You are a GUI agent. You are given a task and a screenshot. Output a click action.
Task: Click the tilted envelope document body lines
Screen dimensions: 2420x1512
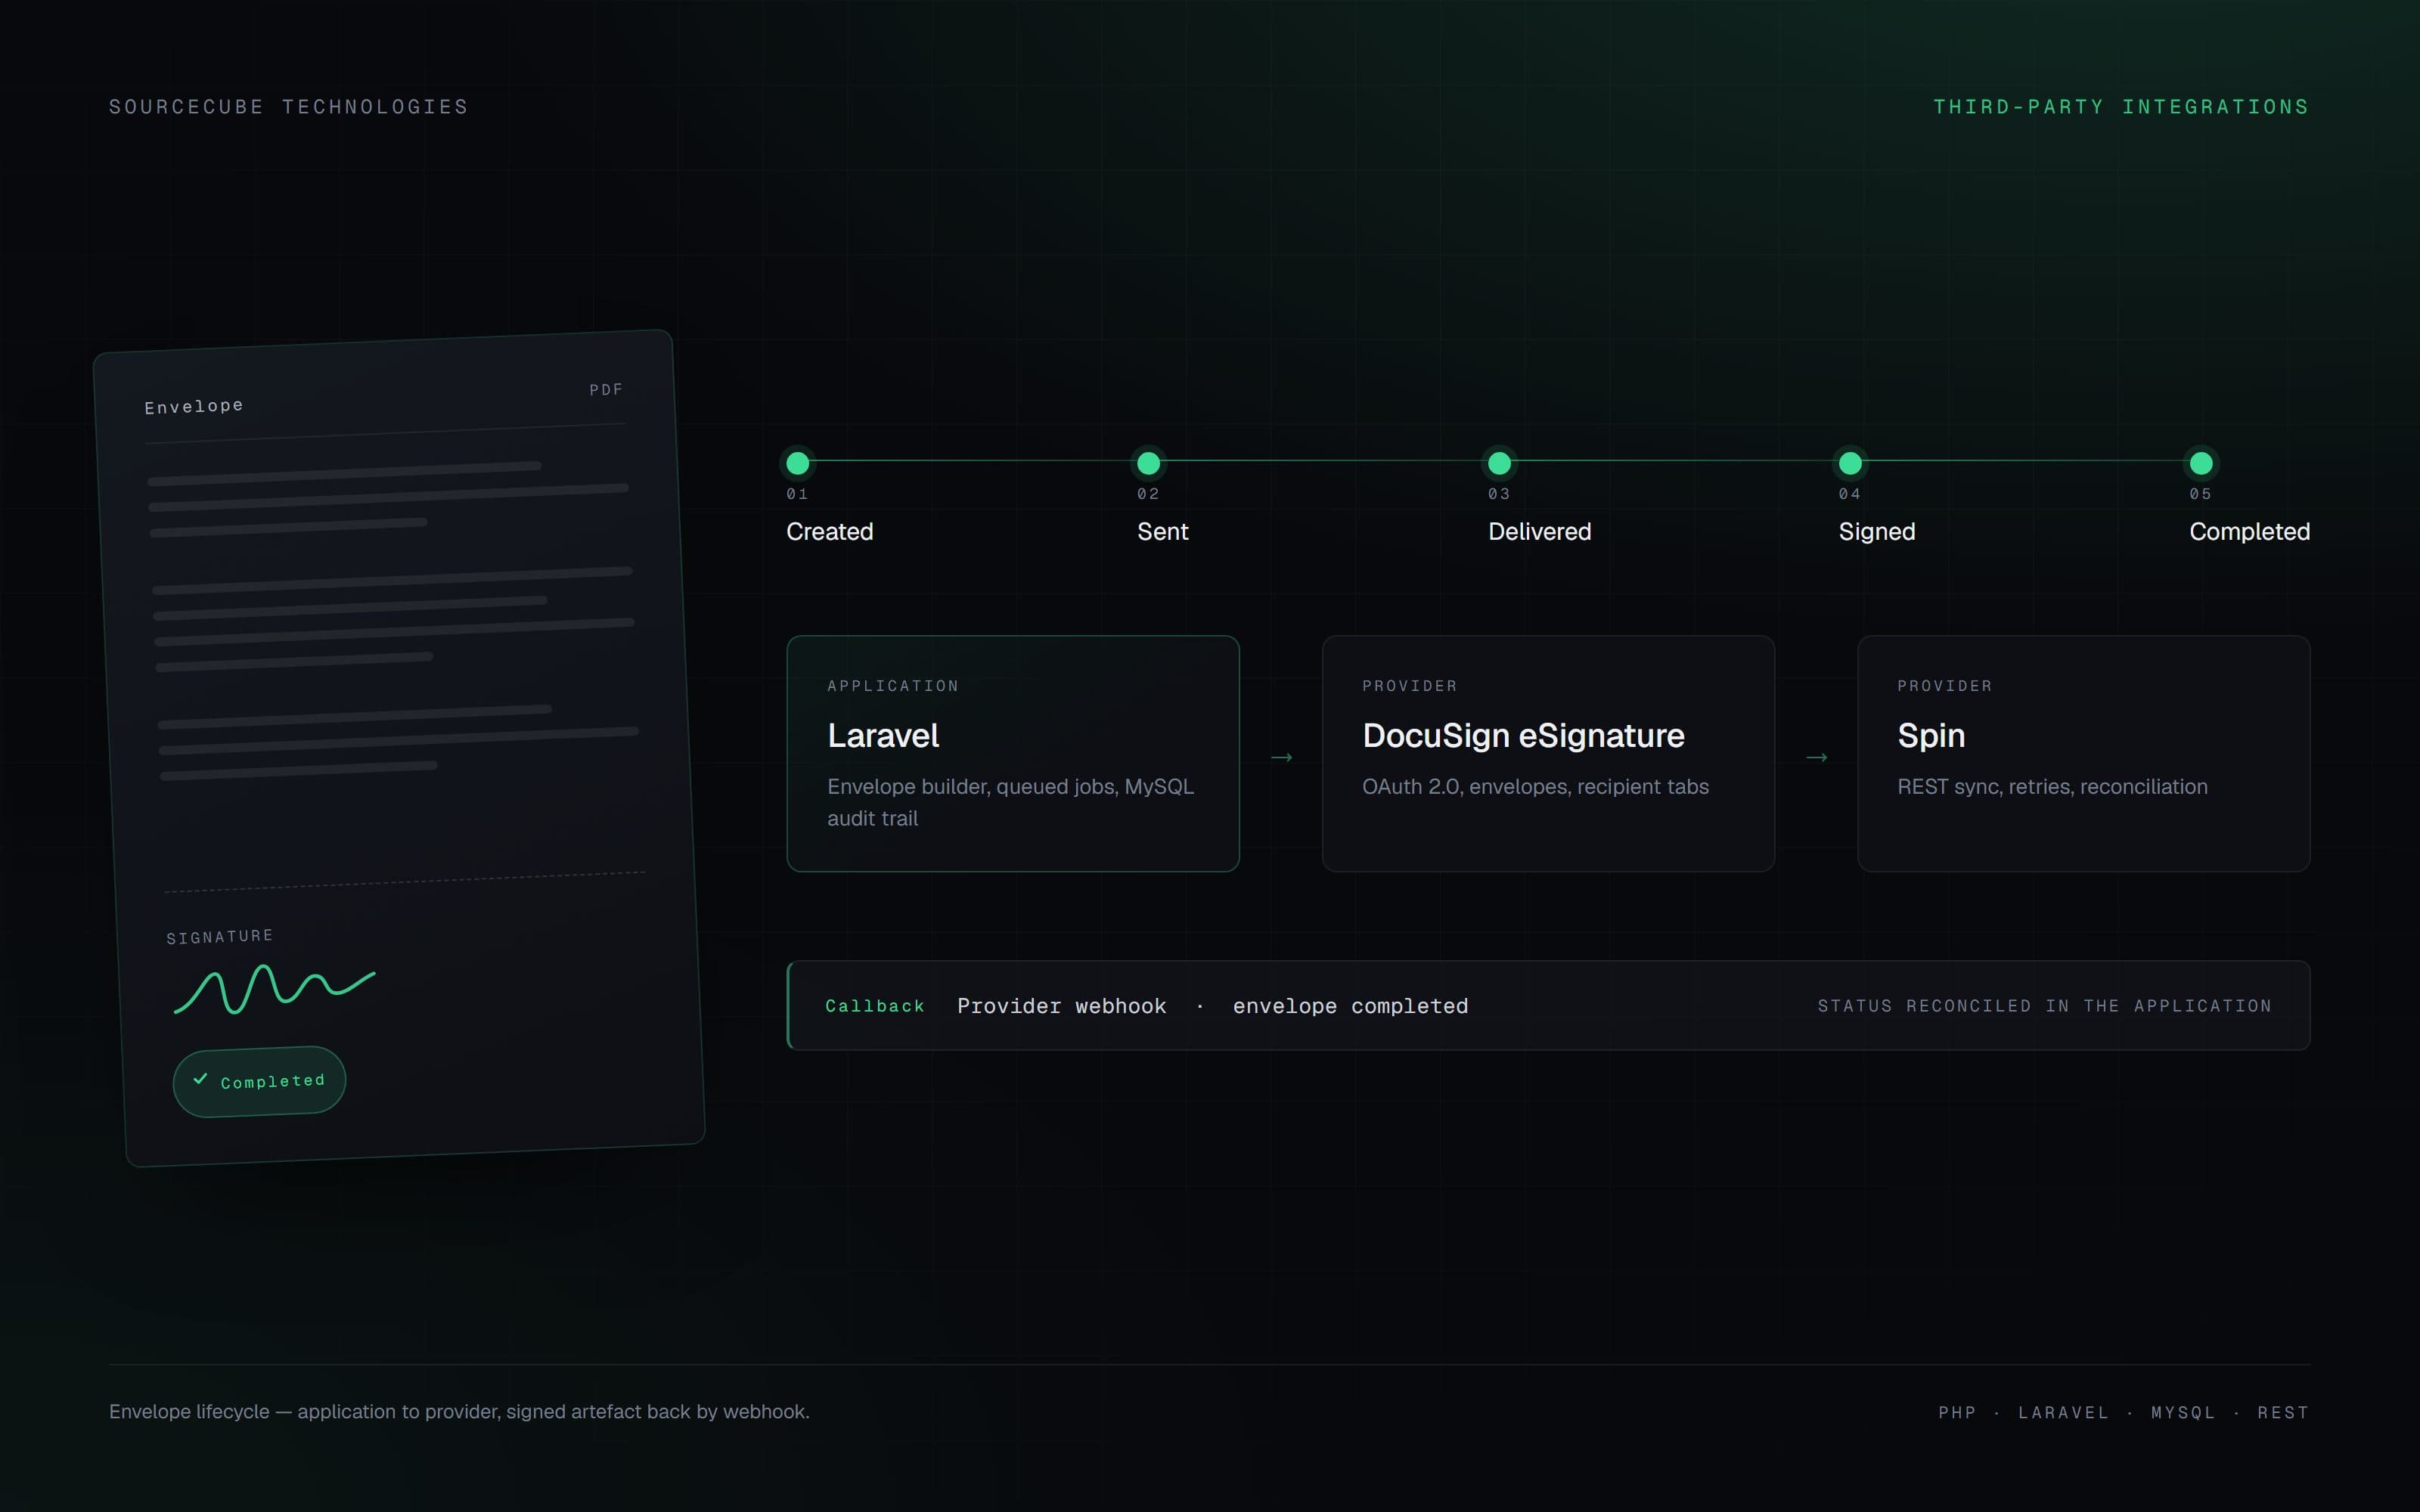coord(392,620)
